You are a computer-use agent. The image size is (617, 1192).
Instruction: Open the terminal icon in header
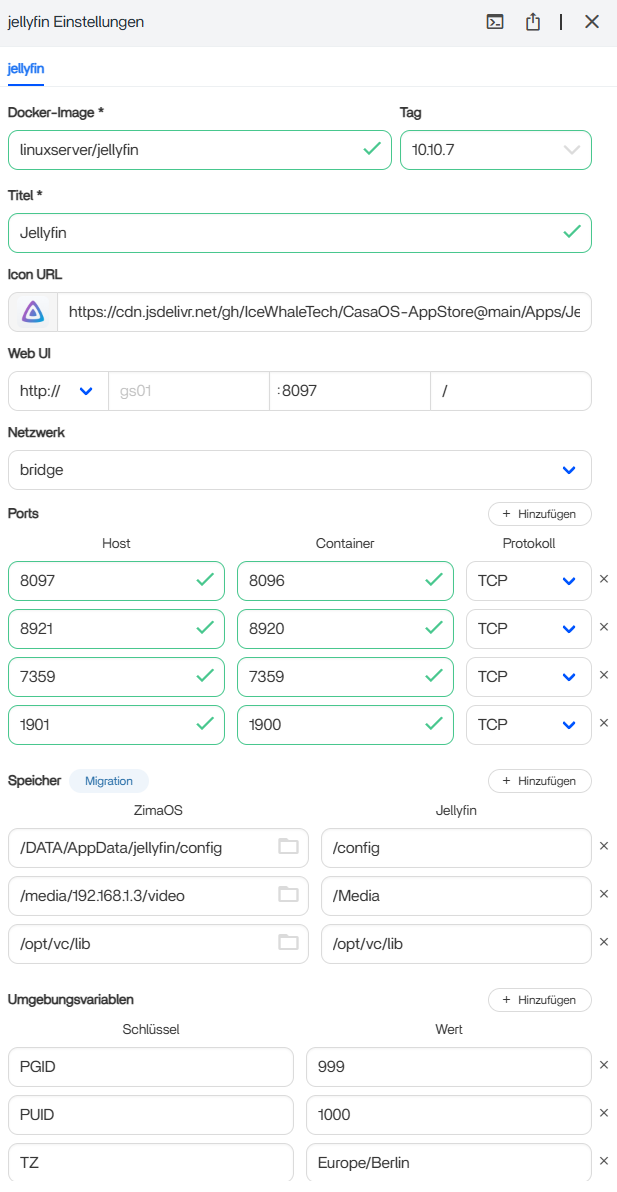click(x=495, y=22)
